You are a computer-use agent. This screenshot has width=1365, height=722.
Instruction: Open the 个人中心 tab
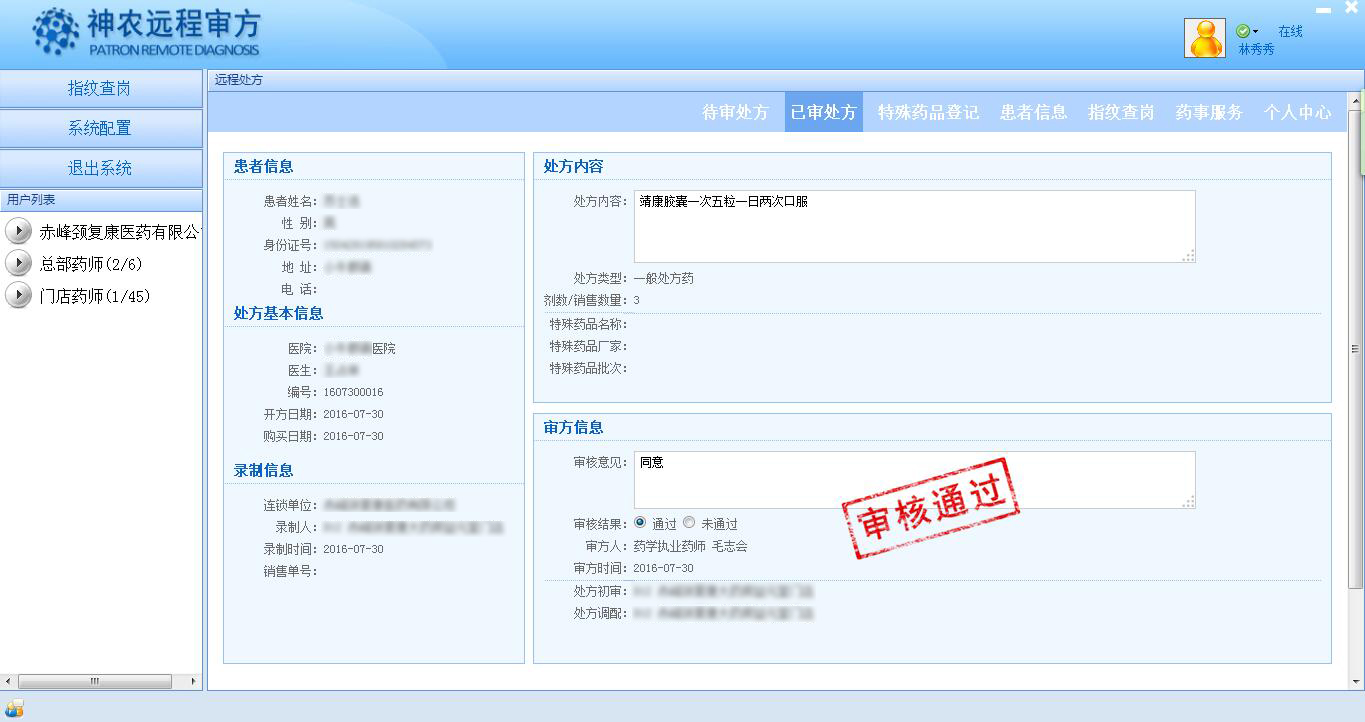pyautogui.click(x=1297, y=112)
